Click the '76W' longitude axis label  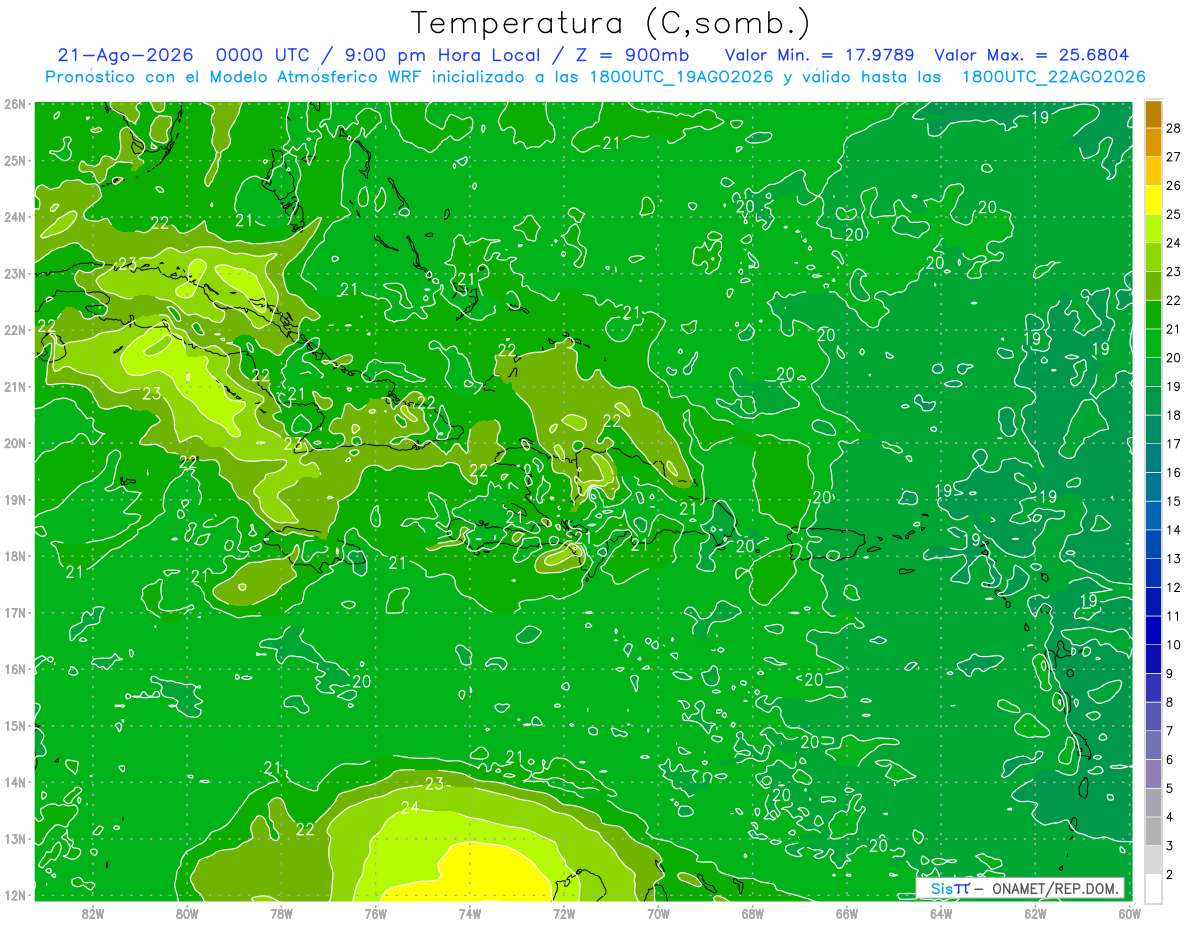pyautogui.click(x=376, y=913)
